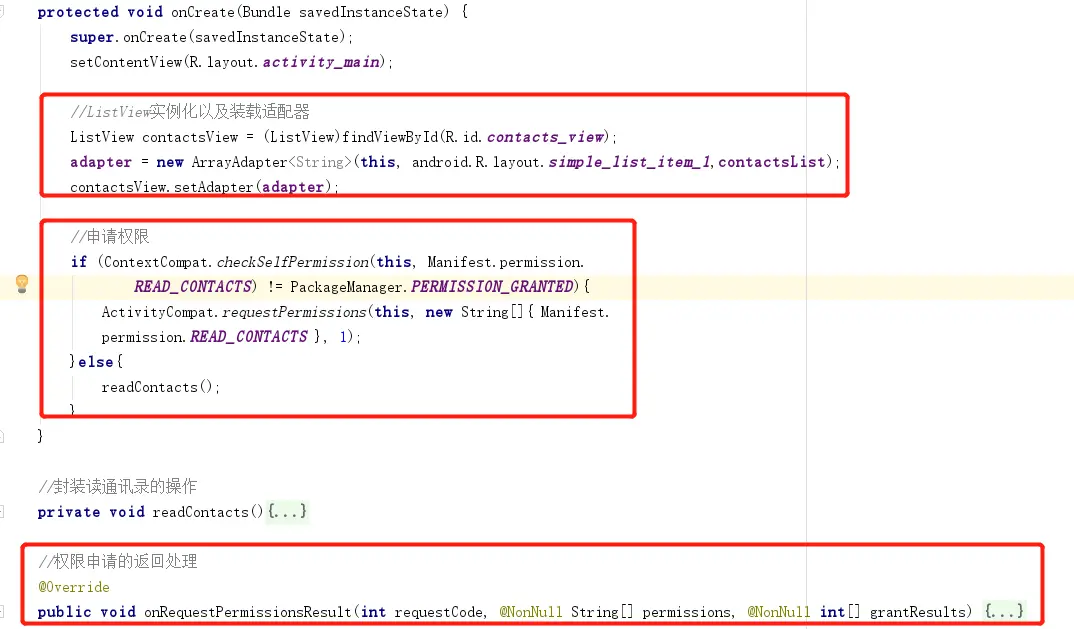This screenshot has width=1074, height=629.
Task: Expand the folded readContacts() method body
Action: (287, 511)
